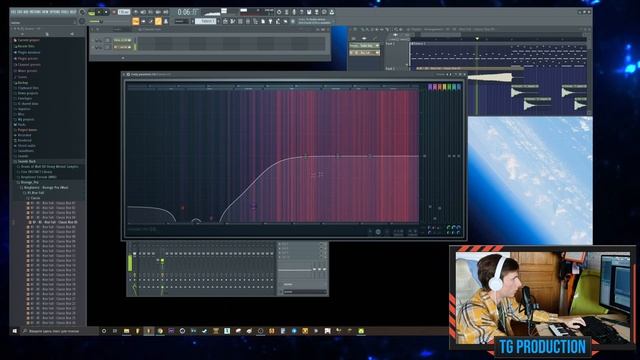Screen dimensions: 640x360
Task: Expand the Mixer presets folder
Action: point(26,71)
